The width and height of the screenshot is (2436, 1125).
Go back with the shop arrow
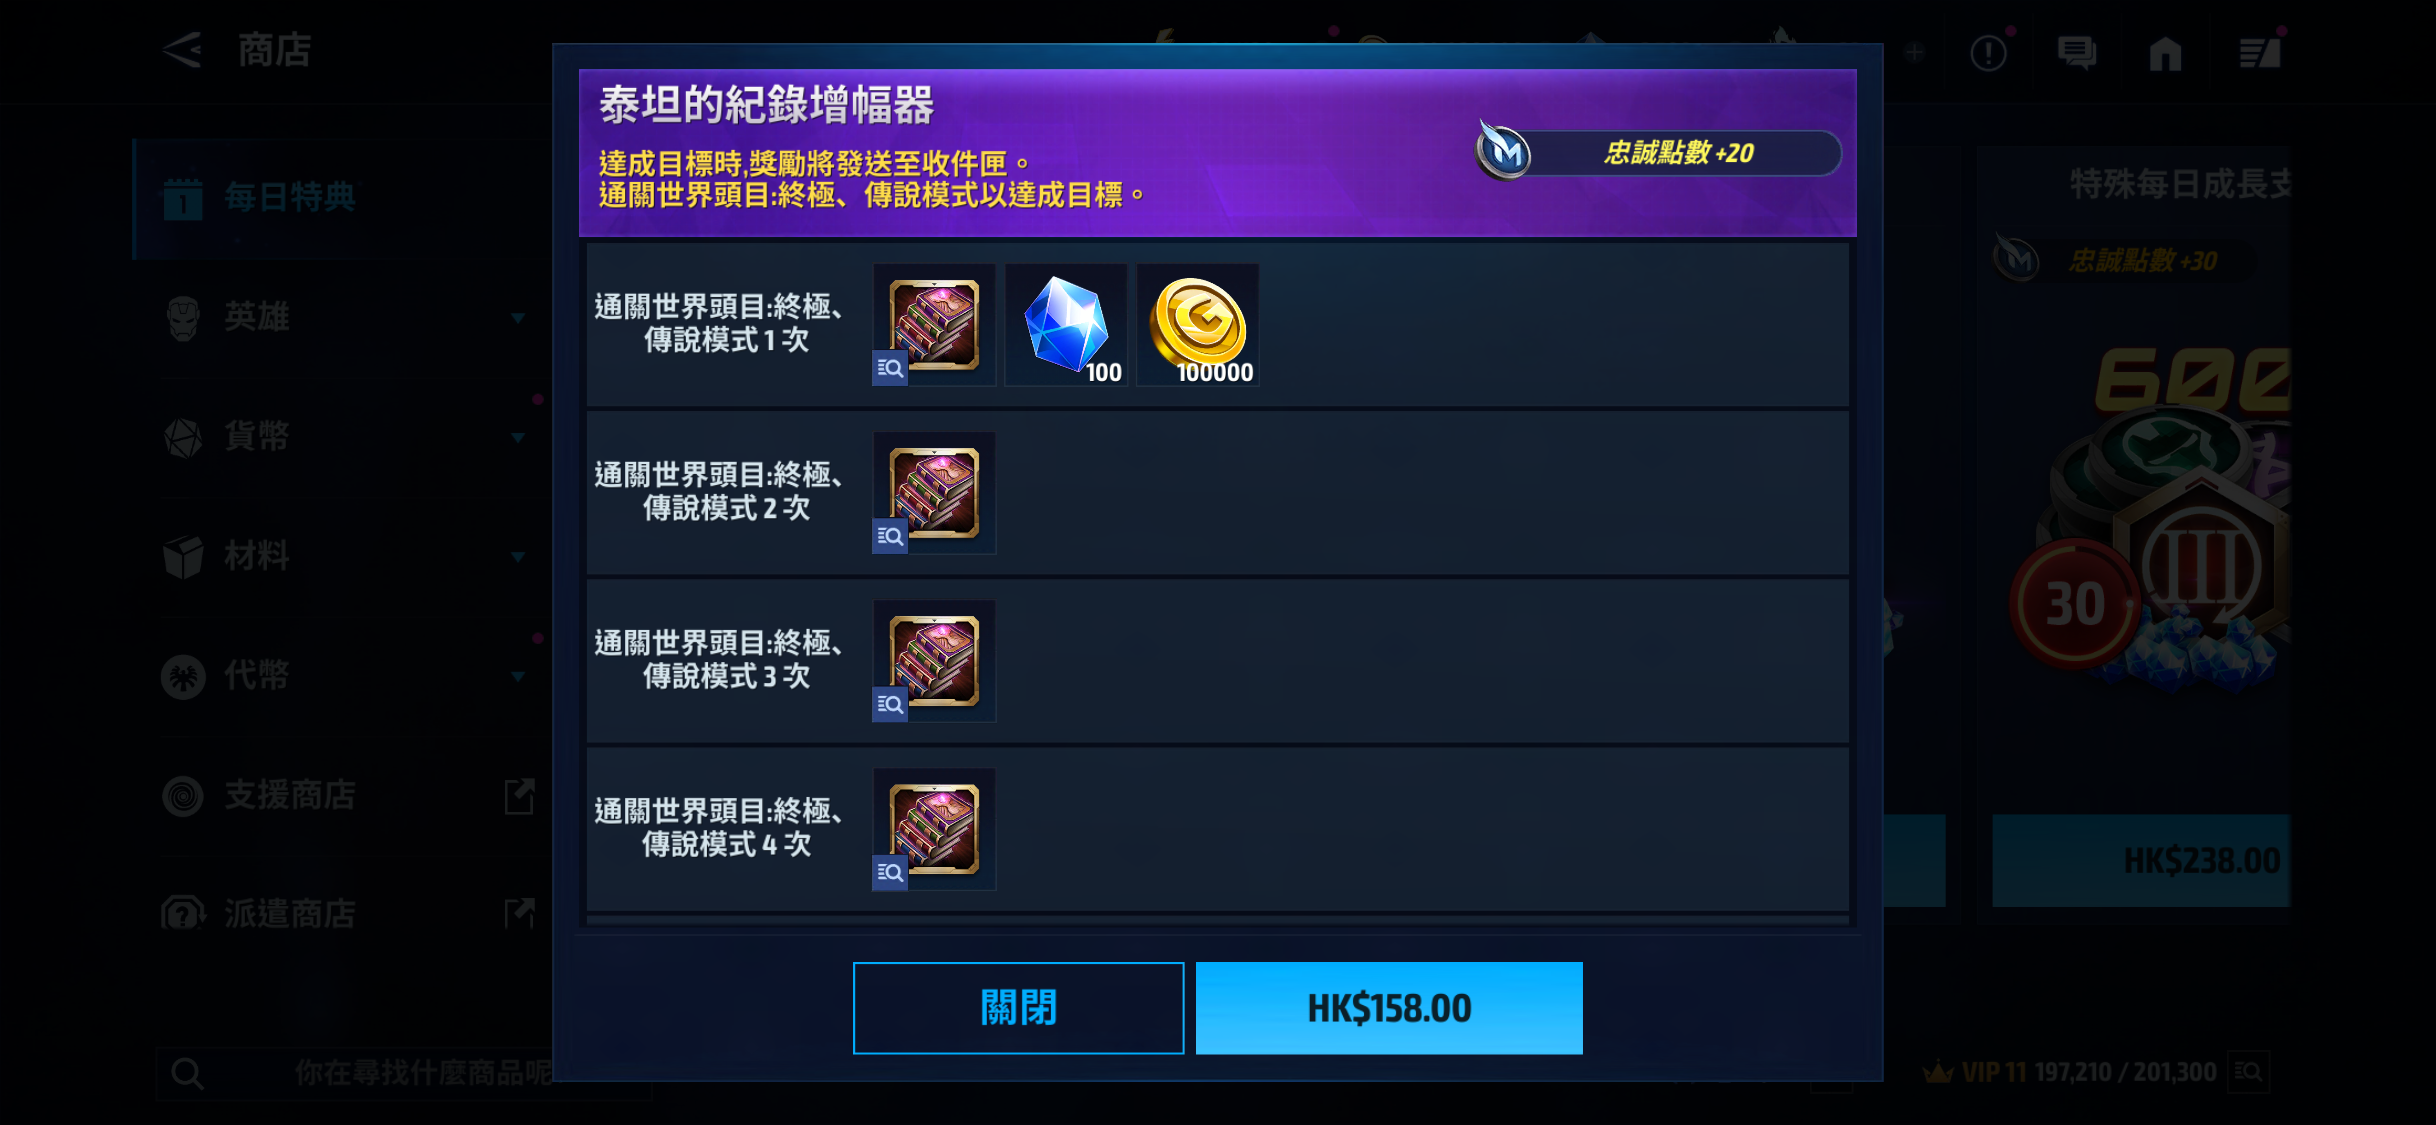tap(183, 50)
